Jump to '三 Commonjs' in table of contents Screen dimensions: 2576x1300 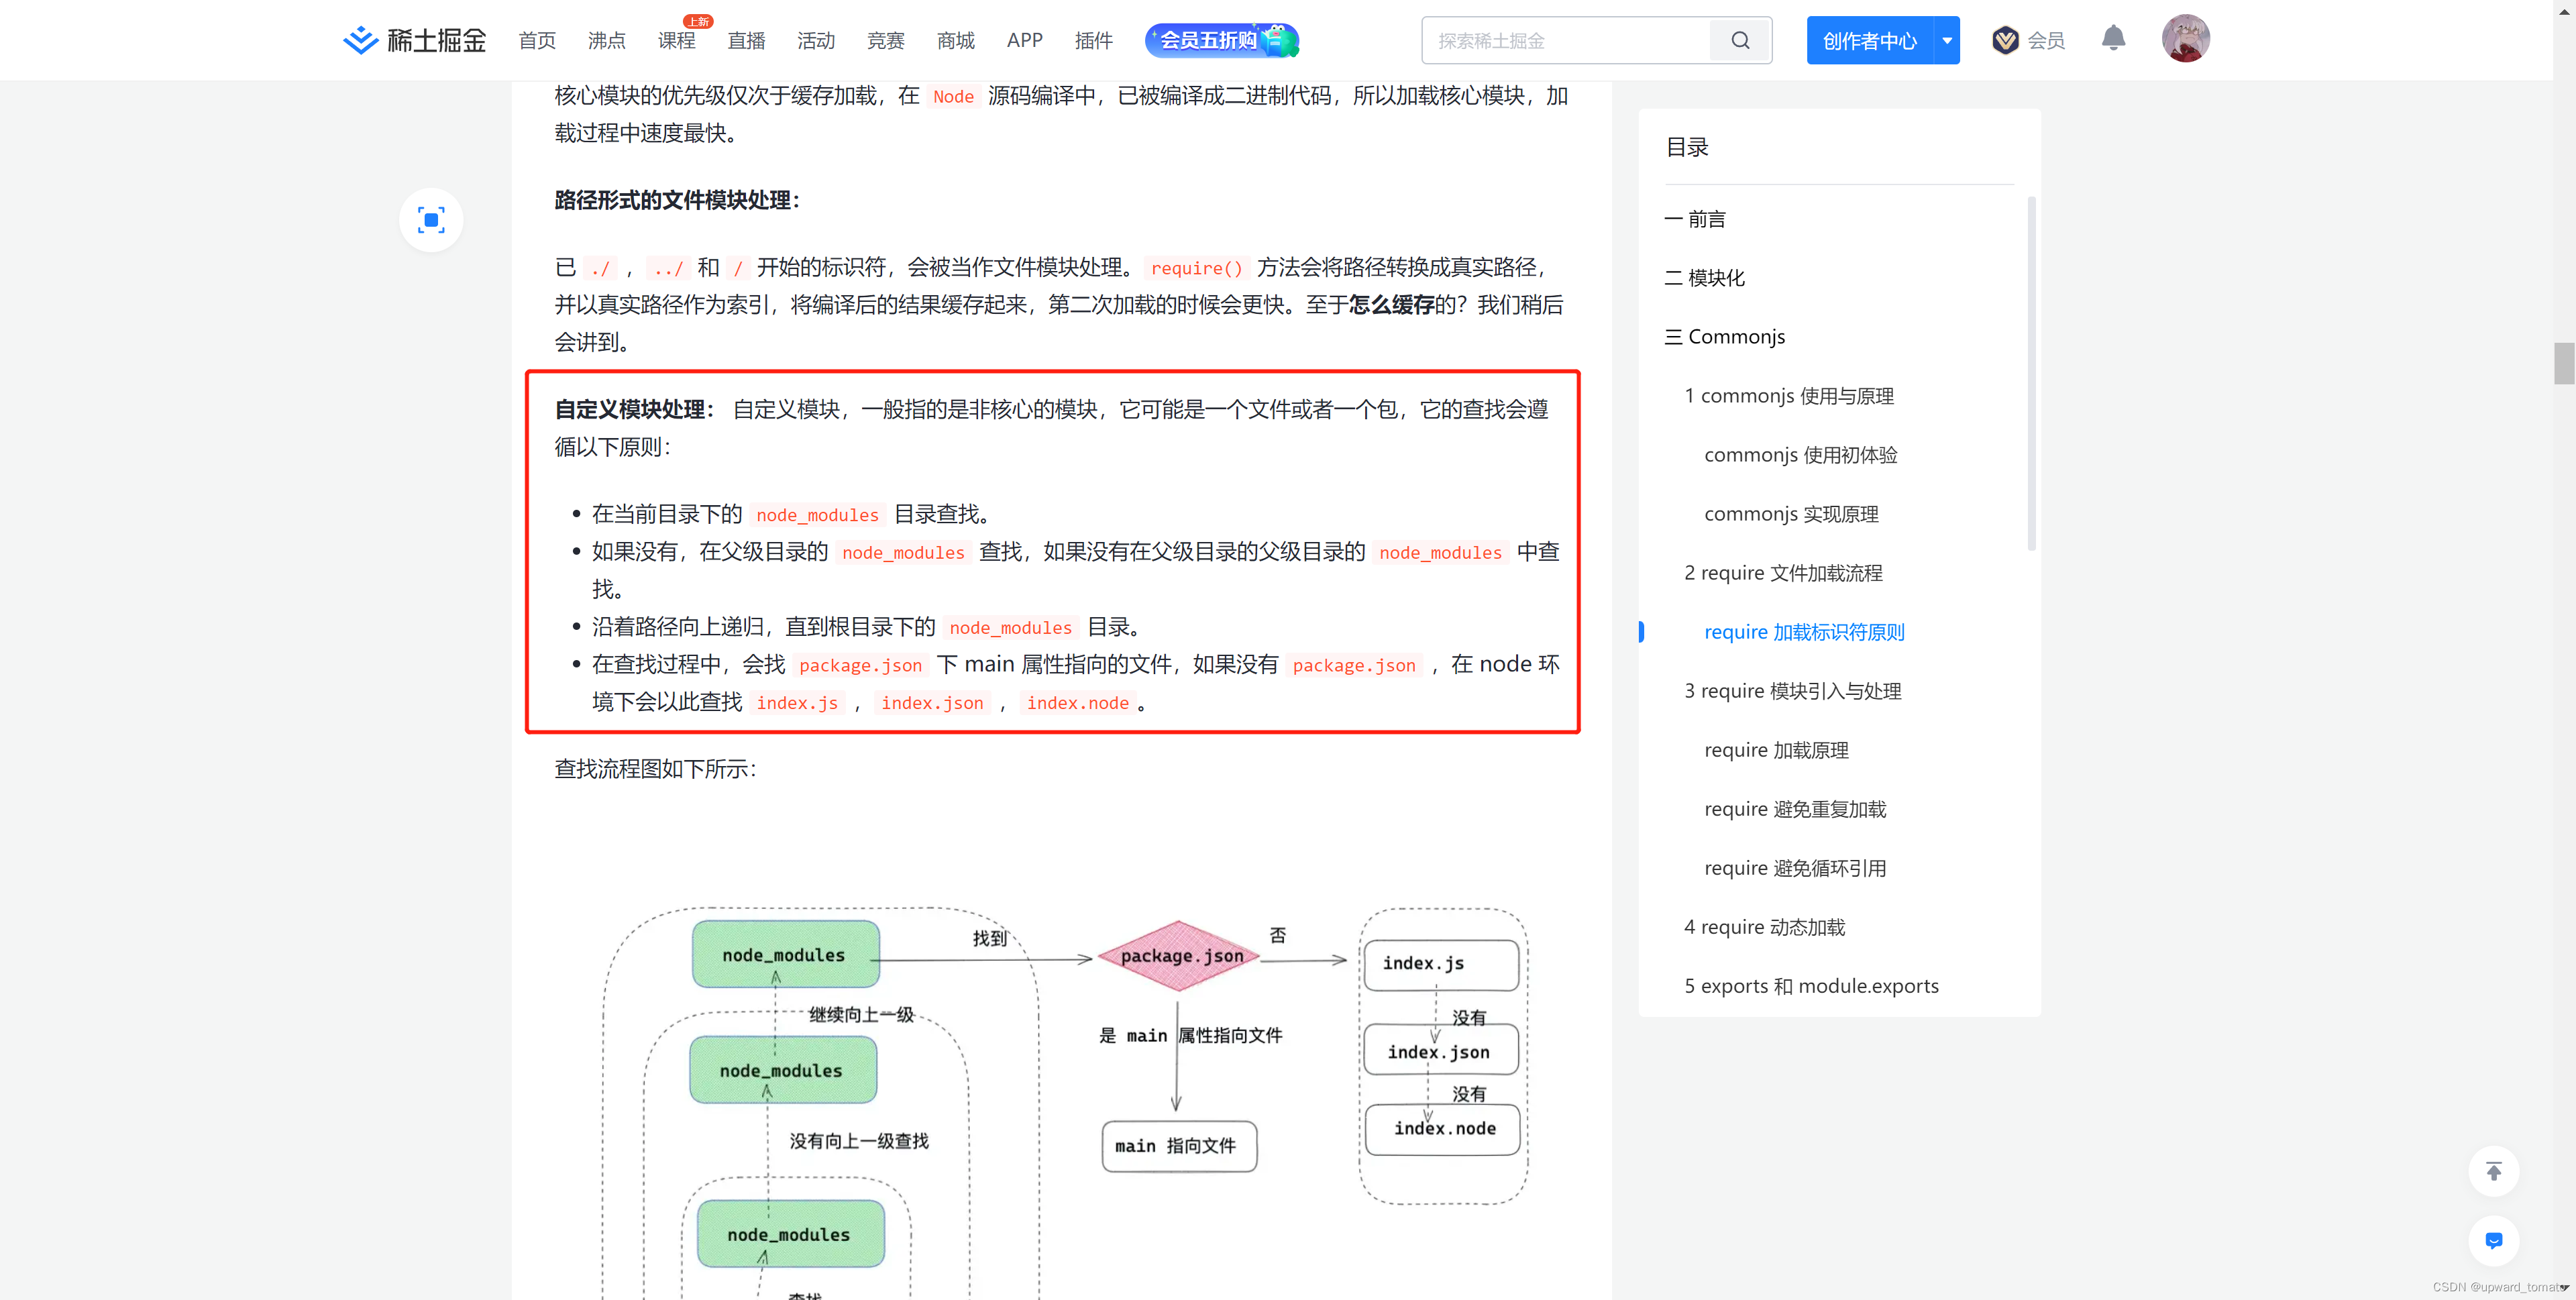1725,337
